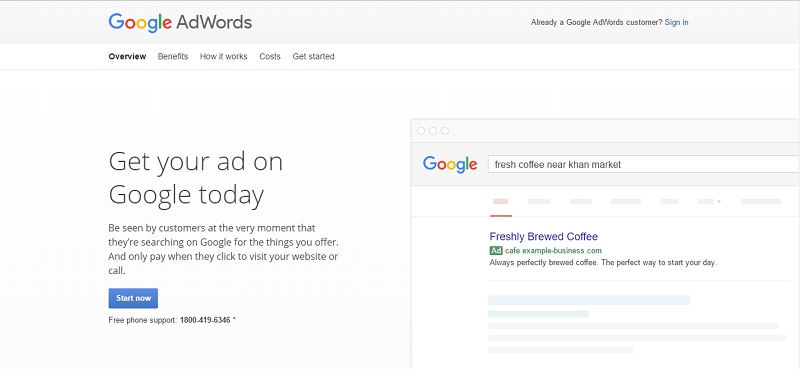Screen dimensions: 800x369
Task: Click the Google logo in the mock browser
Action: [x=450, y=164]
